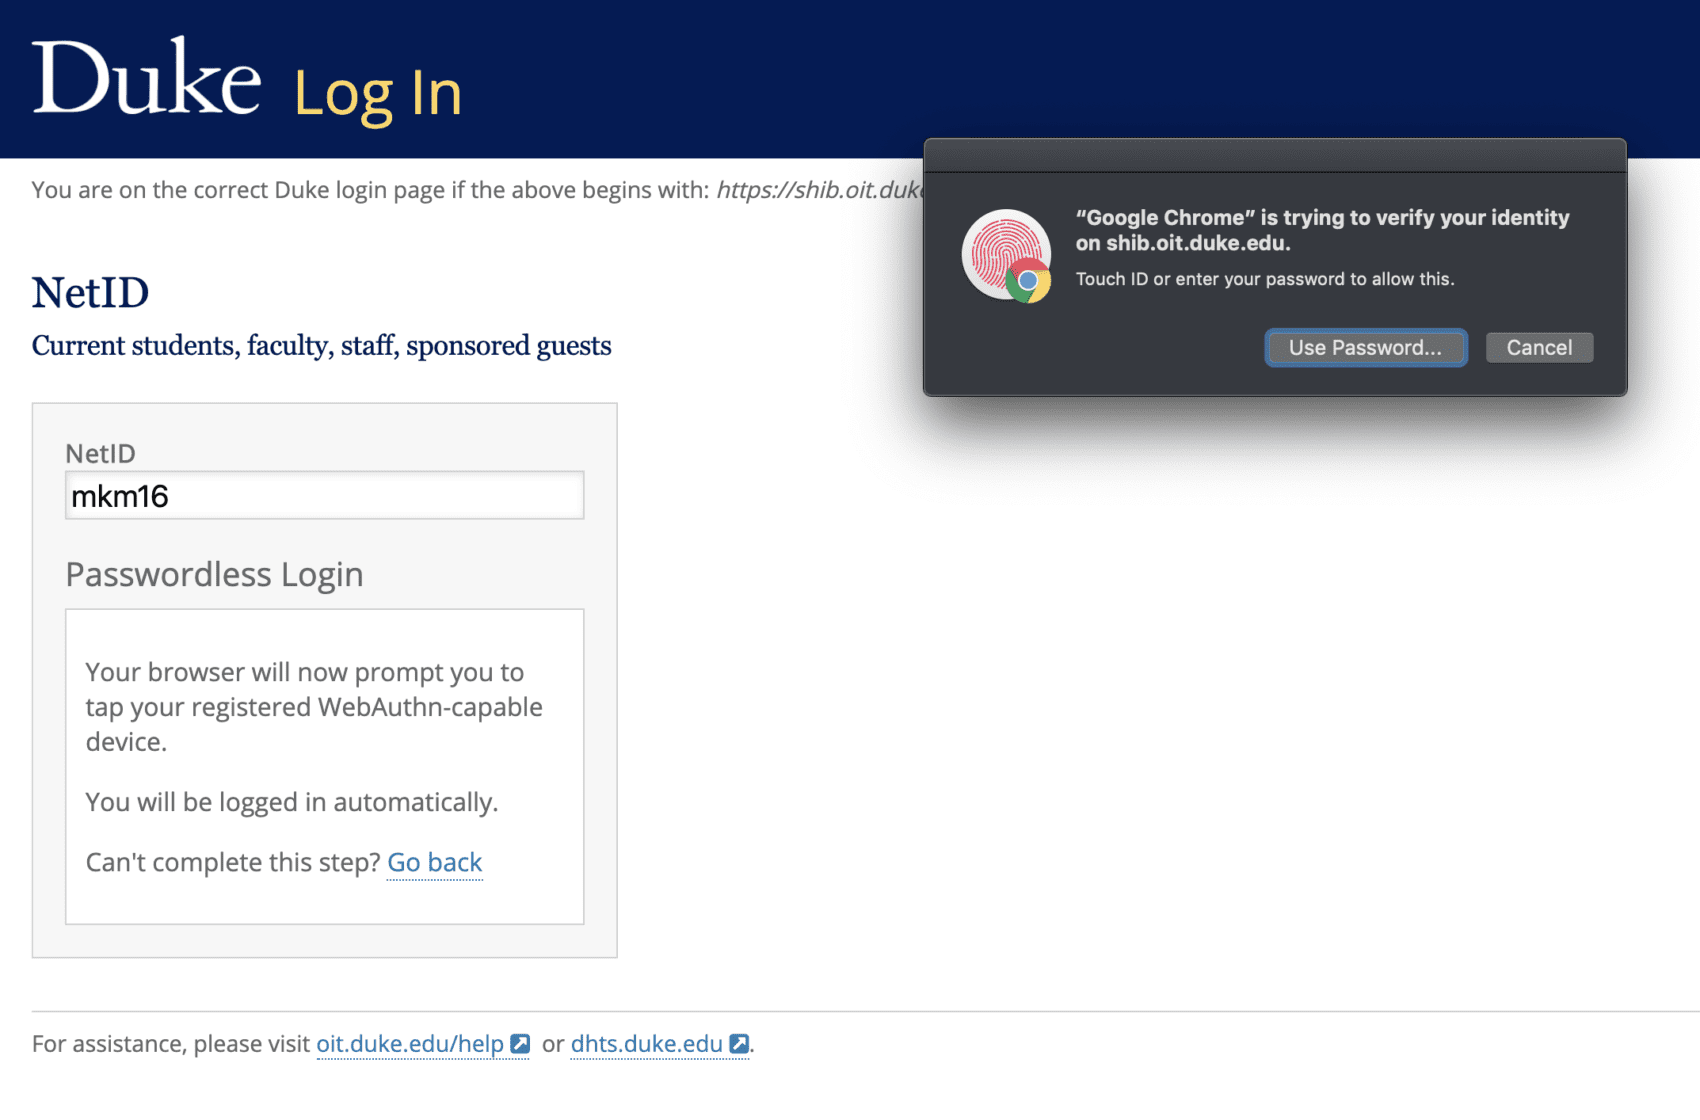Click the "Use Password..." button
This screenshot has height=1120, width=1700.
click(1365, 347)
